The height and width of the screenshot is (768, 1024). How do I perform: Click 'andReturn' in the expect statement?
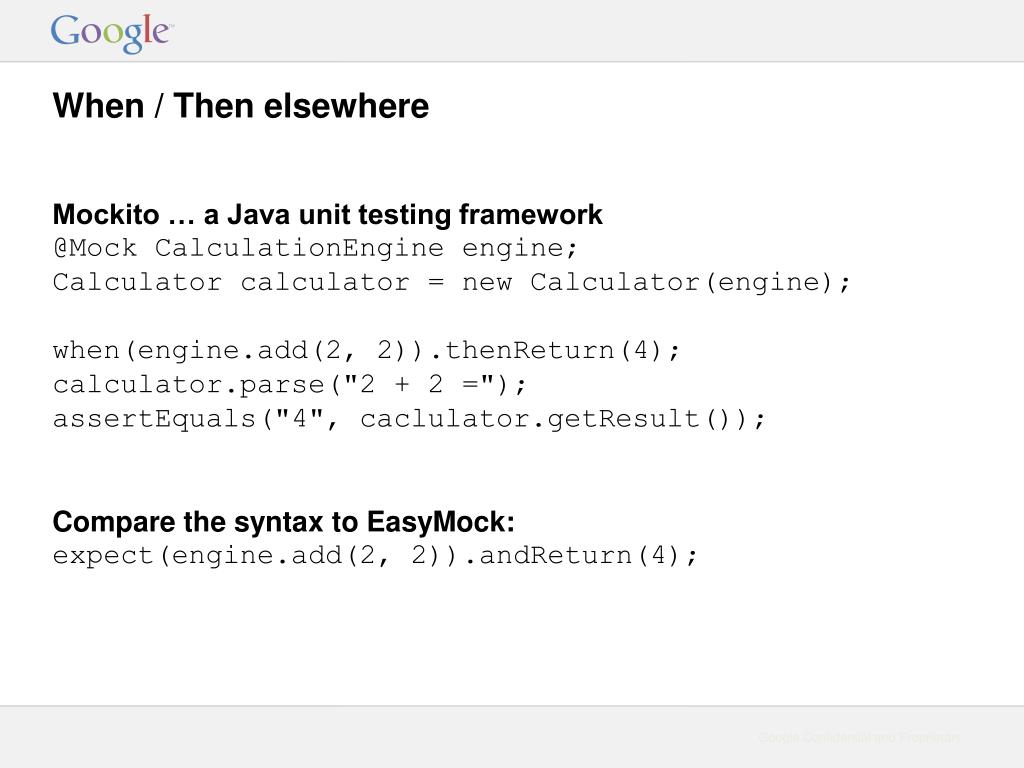pos(555,556)
